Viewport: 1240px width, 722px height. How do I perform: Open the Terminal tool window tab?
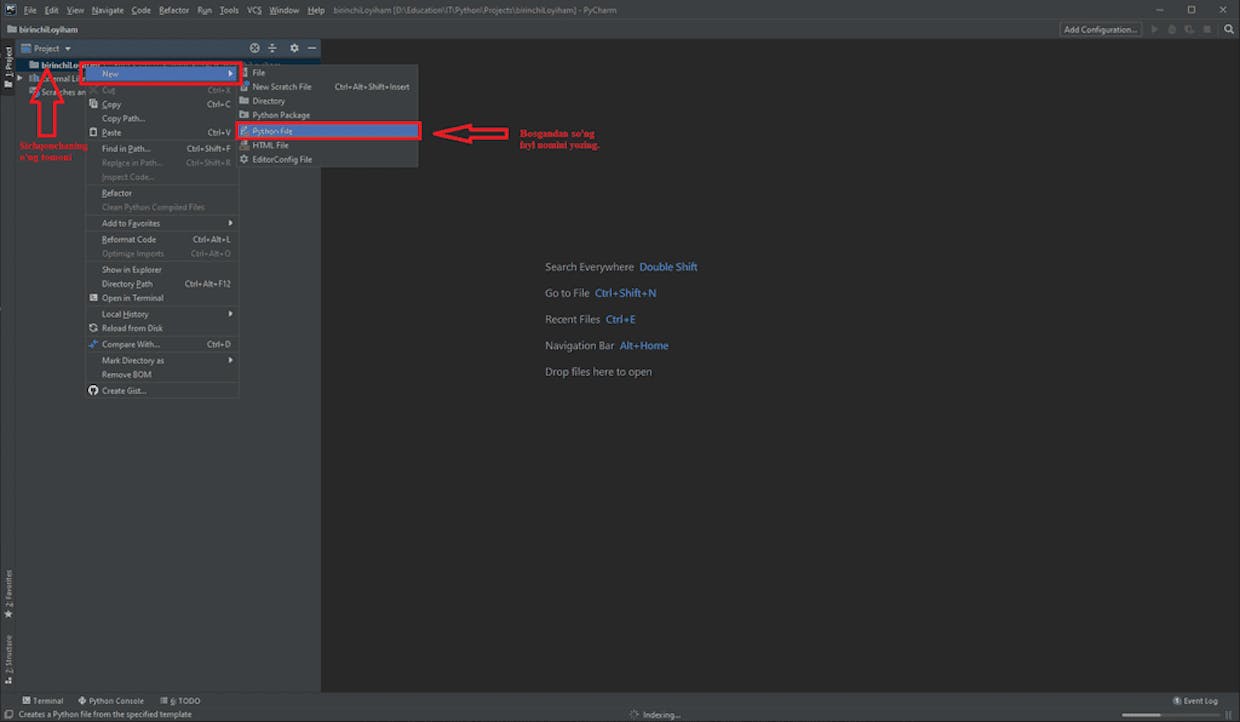pyautogui.click(x=42, y=701)
